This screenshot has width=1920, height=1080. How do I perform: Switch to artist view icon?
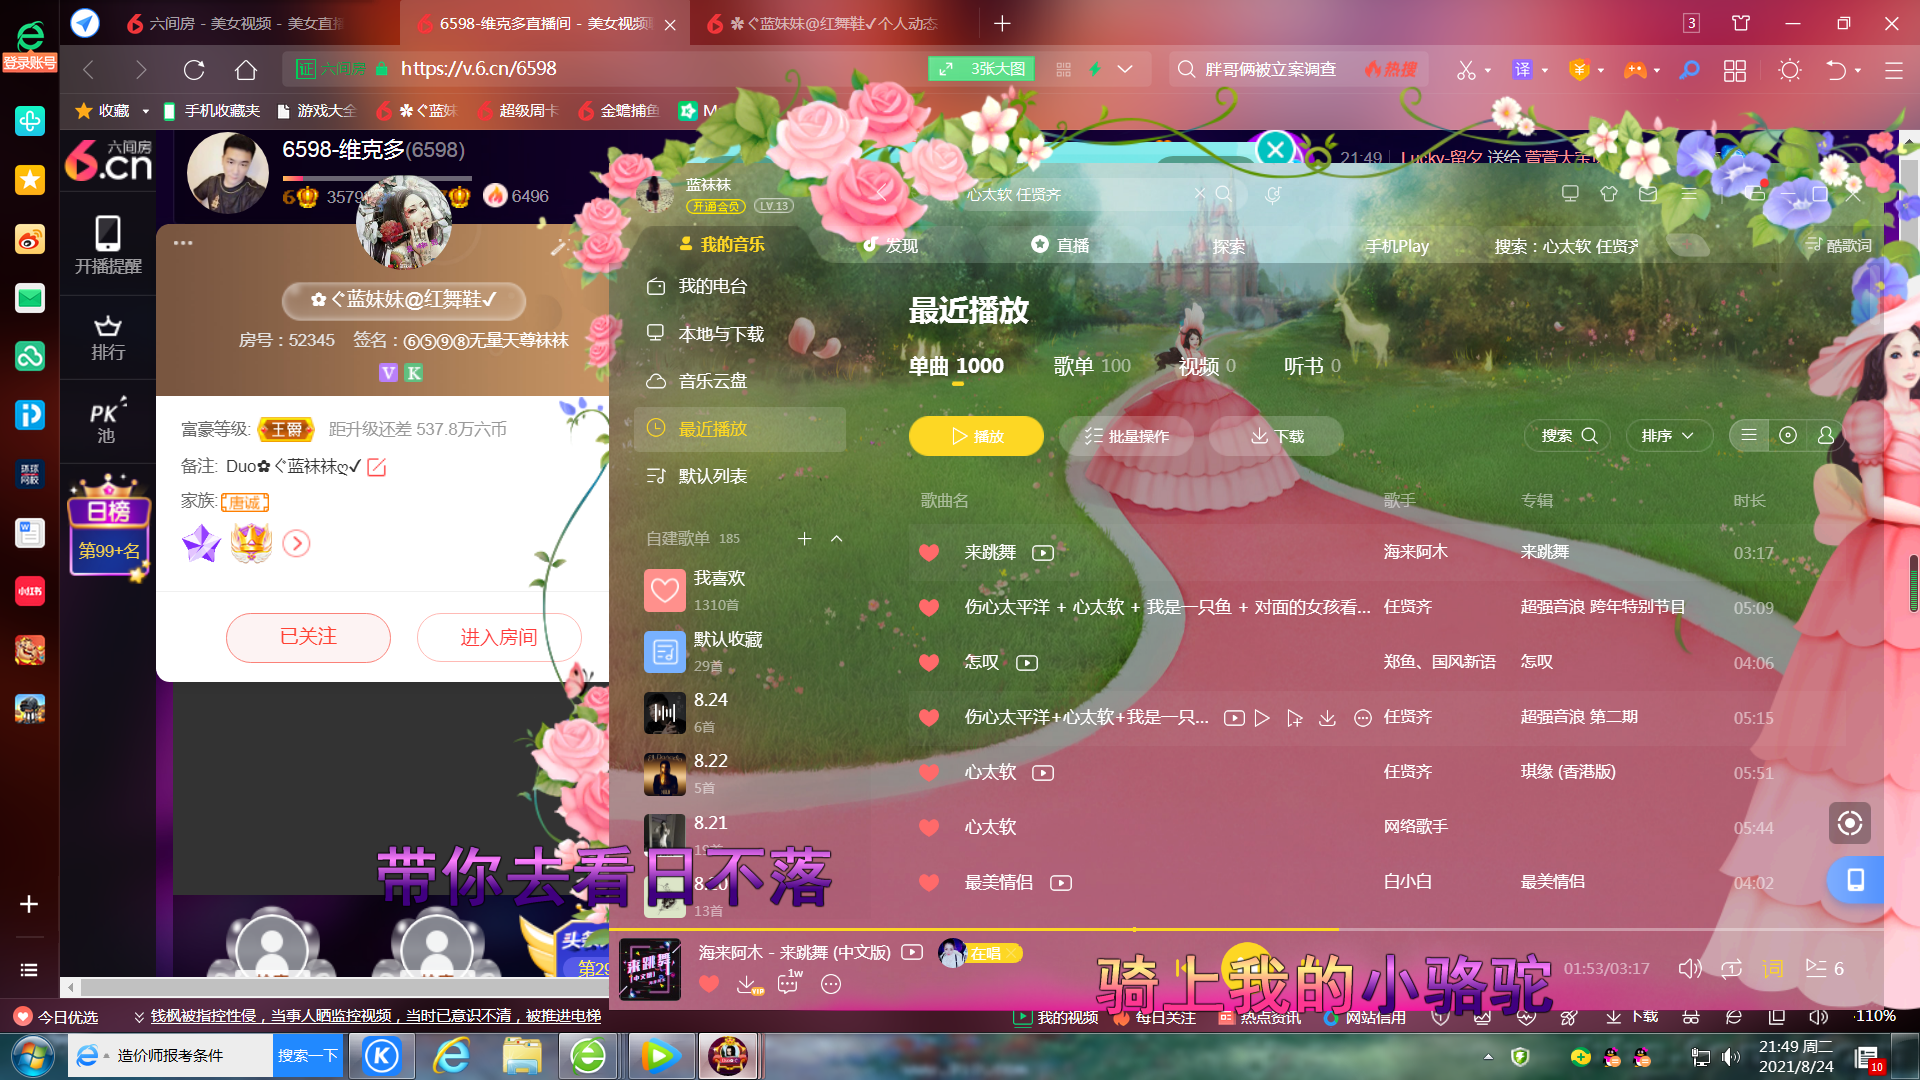[x=1826, y=435]
